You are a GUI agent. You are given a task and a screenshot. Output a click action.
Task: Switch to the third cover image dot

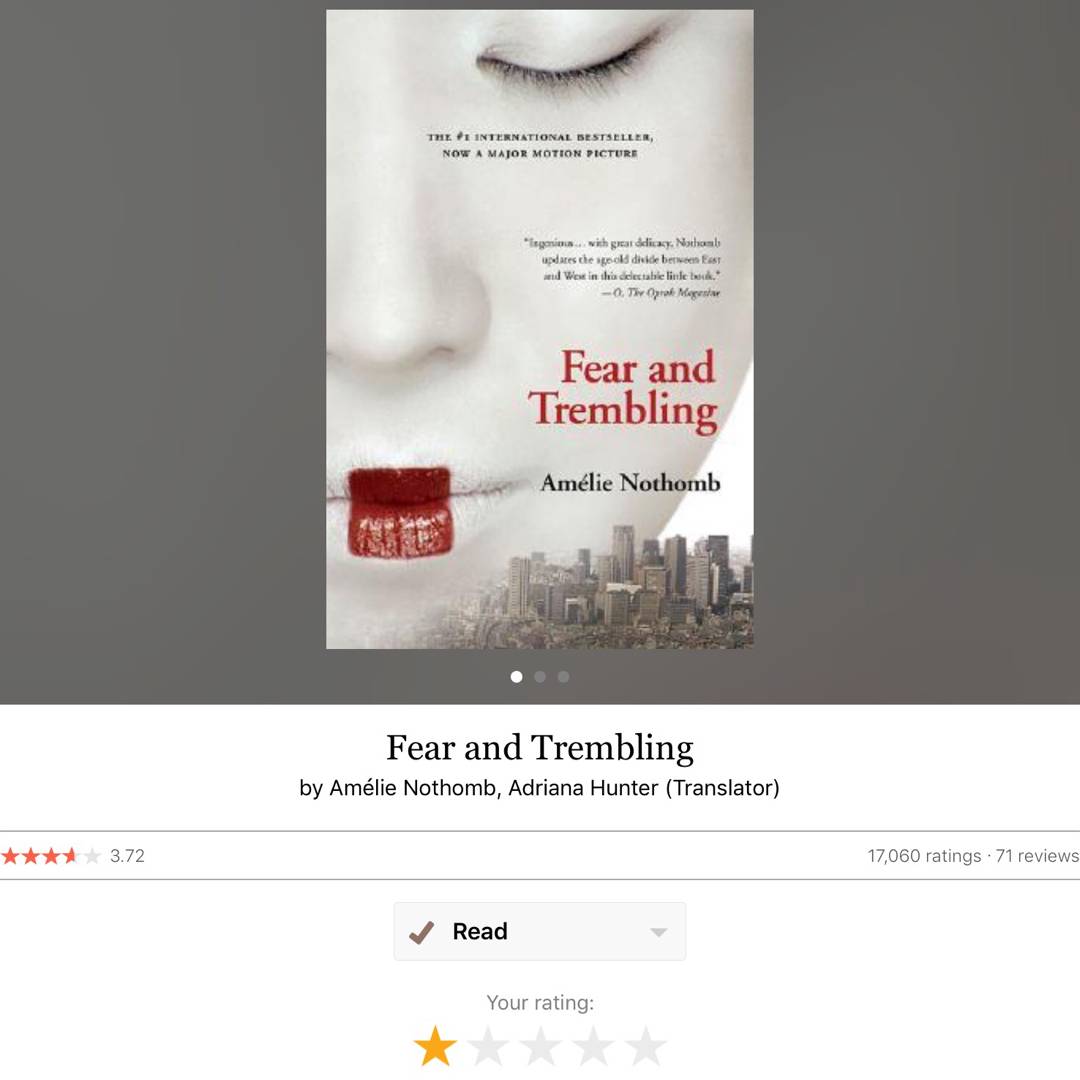pyautogui.click(x=563, y=677)
